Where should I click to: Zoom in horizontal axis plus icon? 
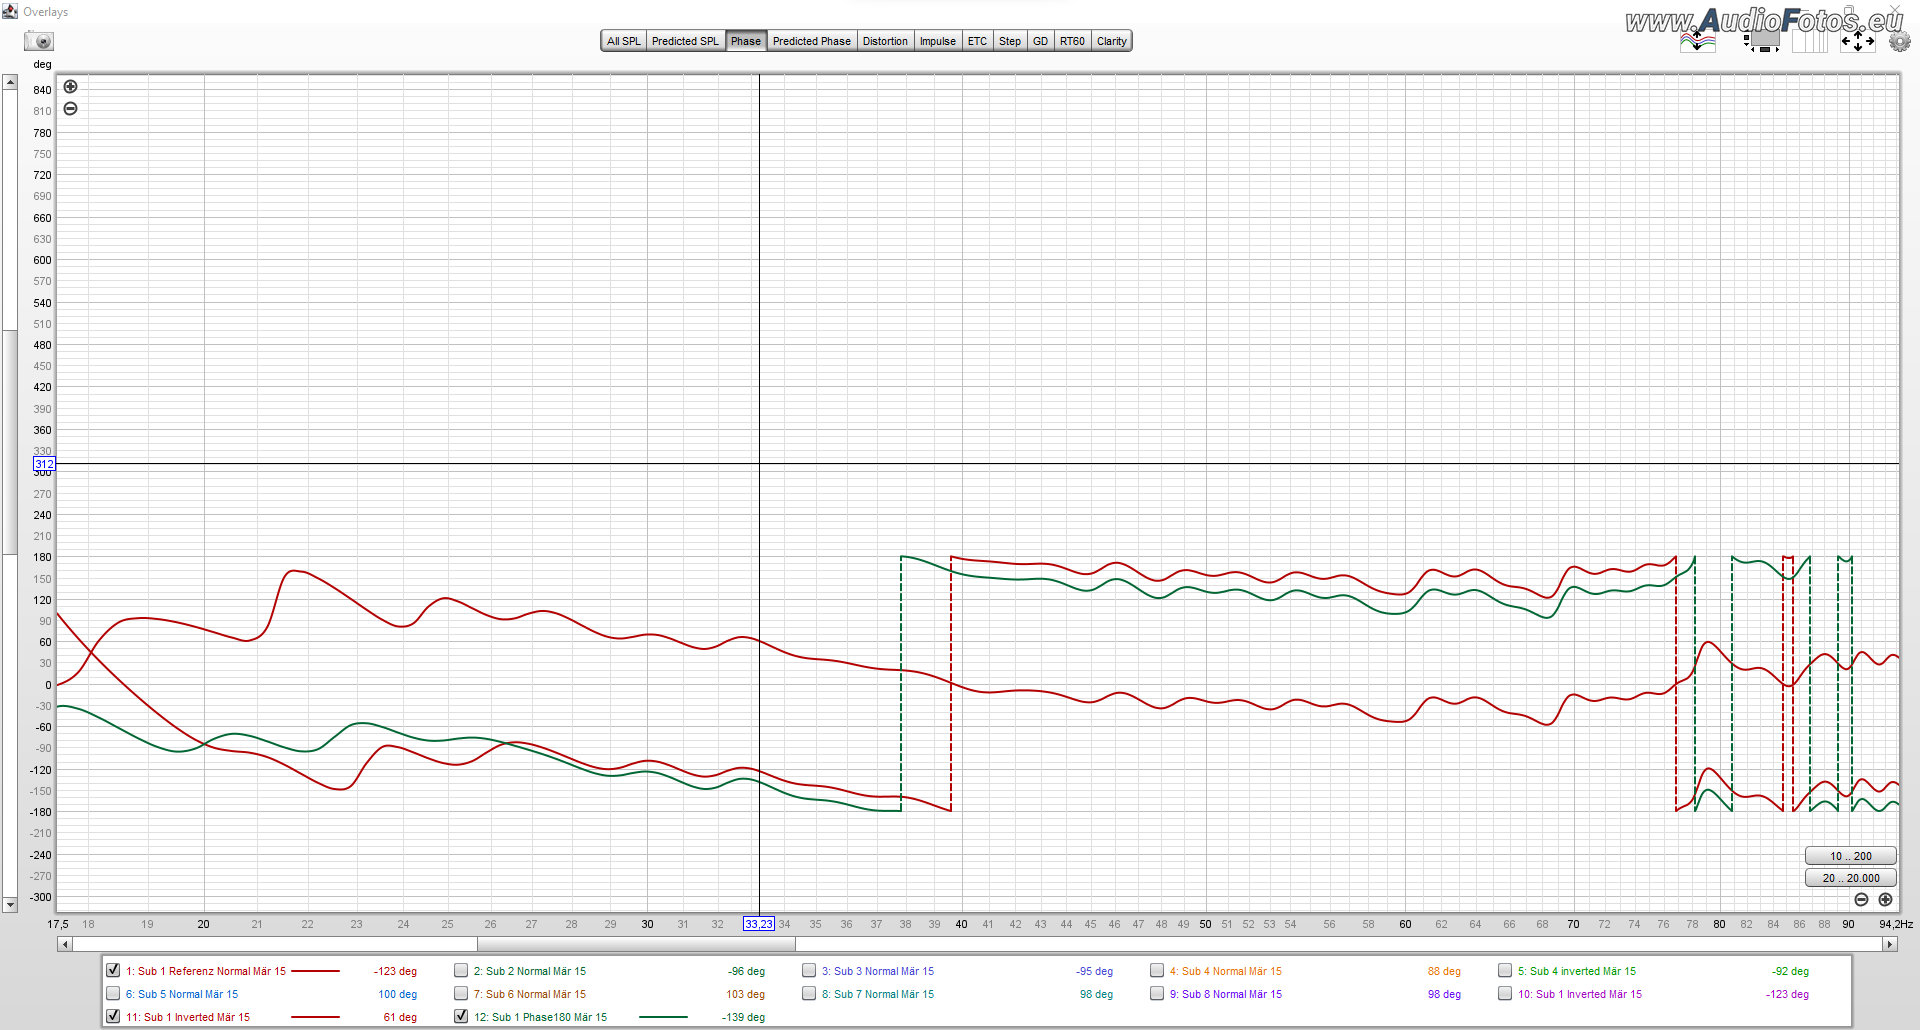click(x=1885, y=900)
